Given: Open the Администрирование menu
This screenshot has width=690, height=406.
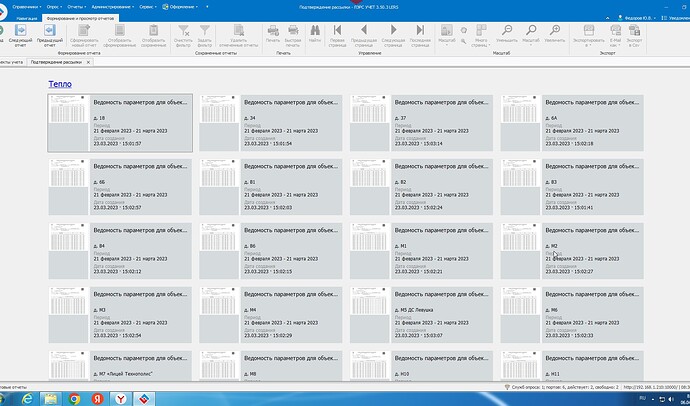Looking at the screenshot, I should (x=113, y=7).
